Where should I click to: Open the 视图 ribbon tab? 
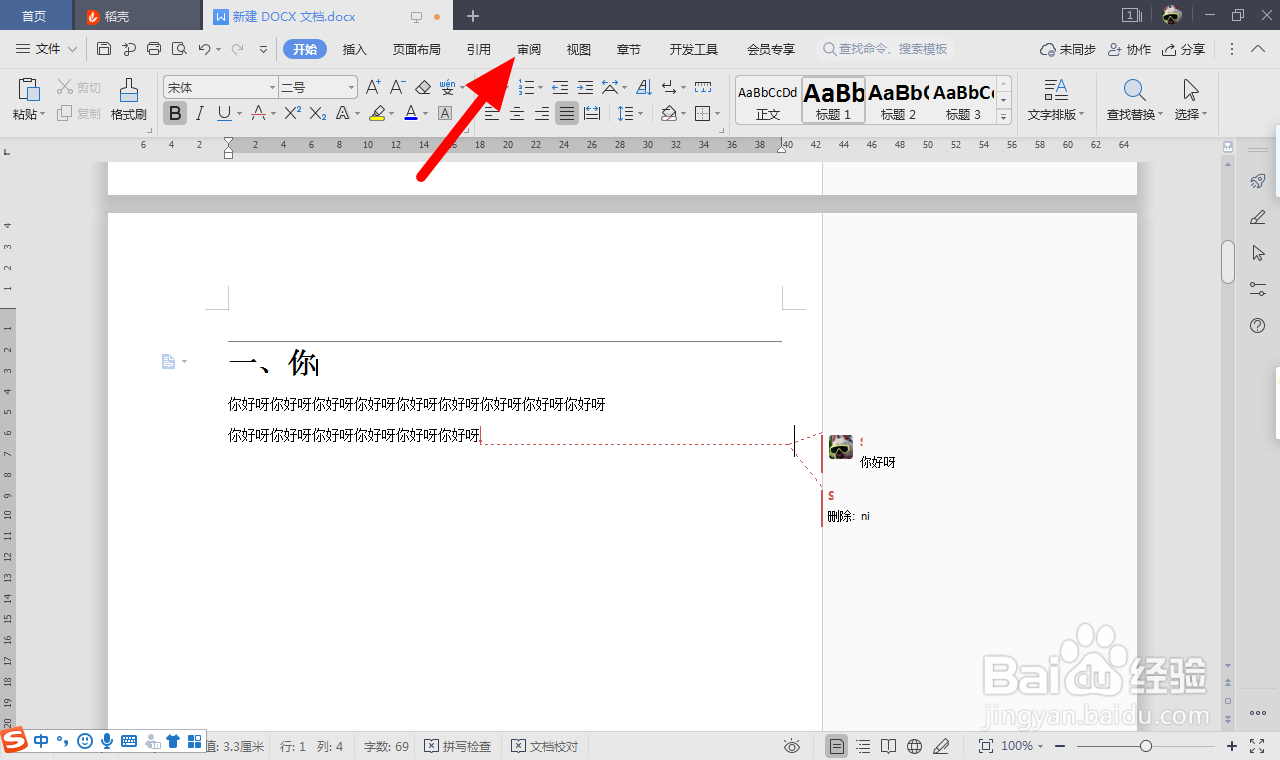coord(579,49)
